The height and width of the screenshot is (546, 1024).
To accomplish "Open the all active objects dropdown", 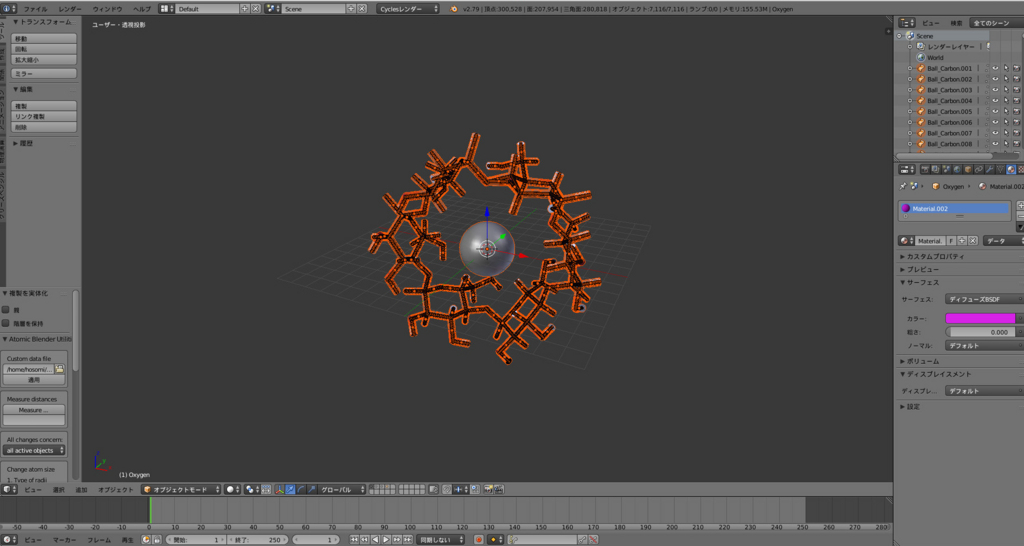I will 35,450.
